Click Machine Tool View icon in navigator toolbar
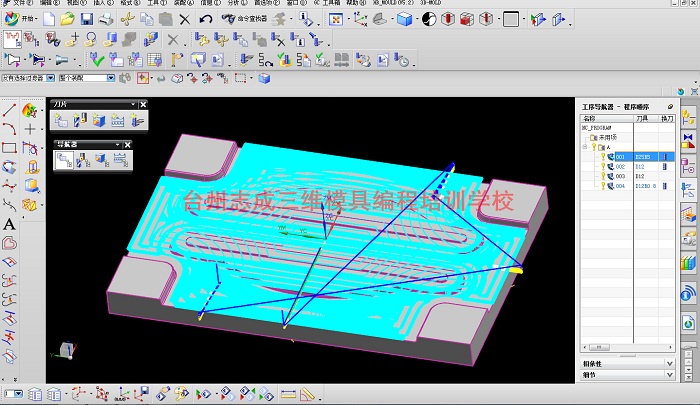This screenshot has width=700, height=405. coord(83,160)
